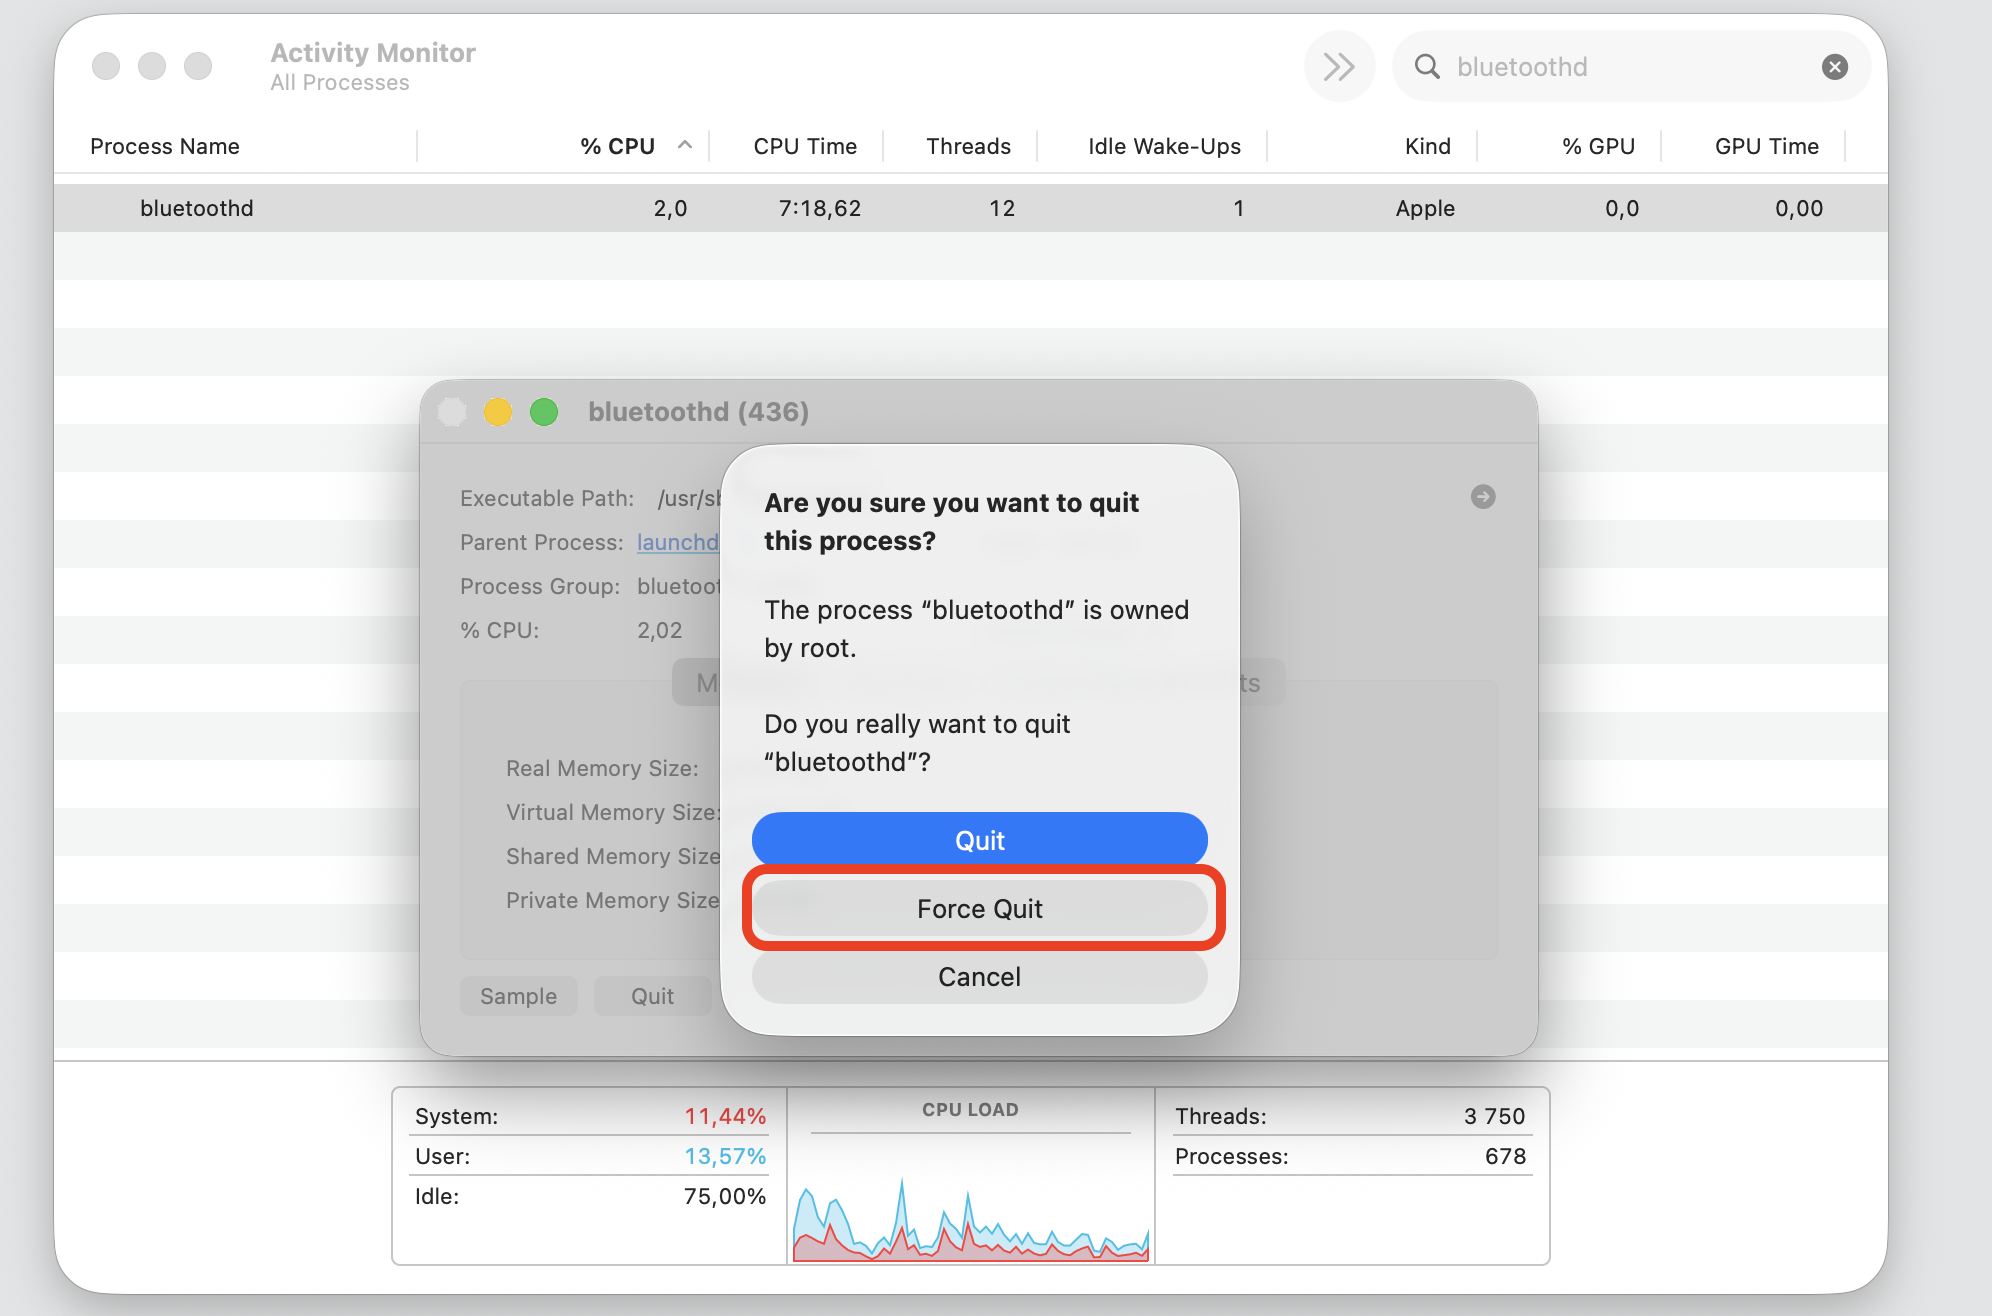This screenshot has width=1992, height=1316.
Task: Click the Real Memory Size label
Action: point(602,768)
